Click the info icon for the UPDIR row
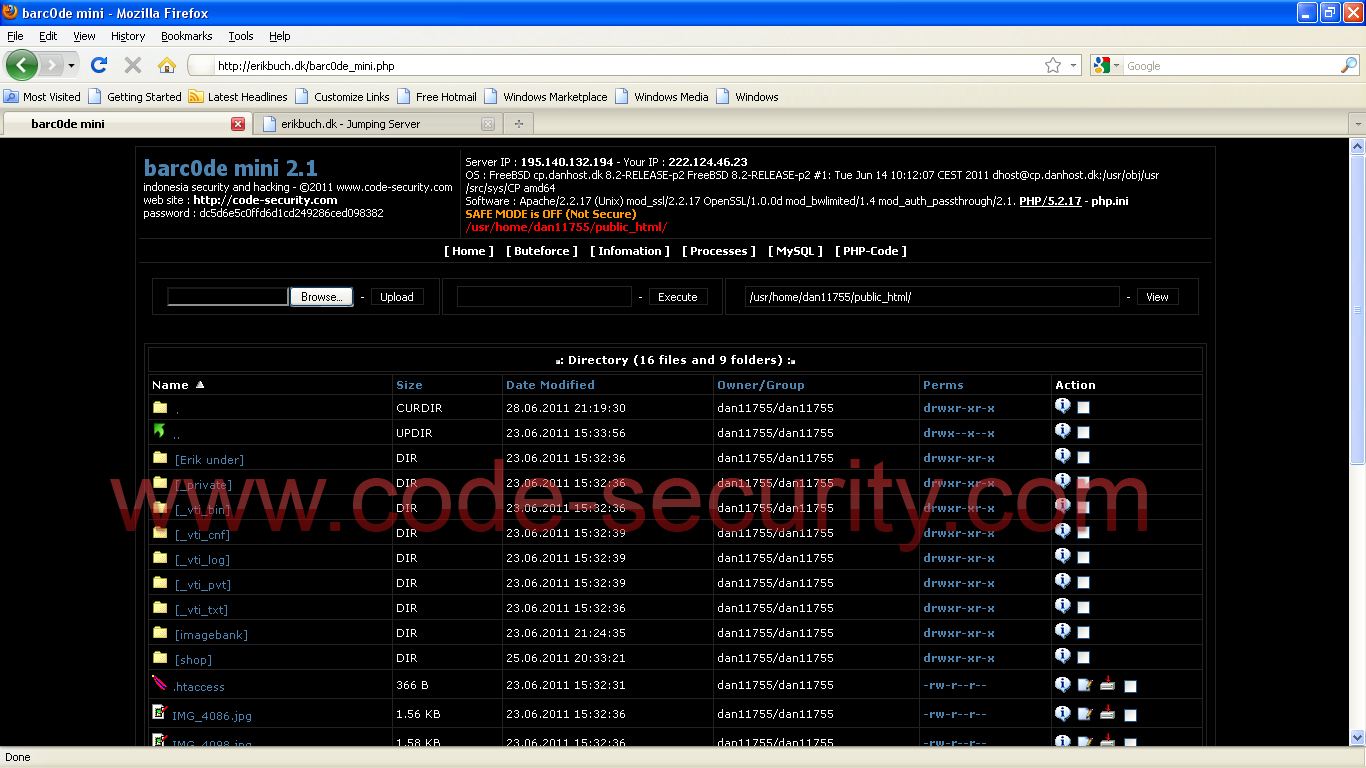Screen dimensions: 1366x768 [1063, 431]
